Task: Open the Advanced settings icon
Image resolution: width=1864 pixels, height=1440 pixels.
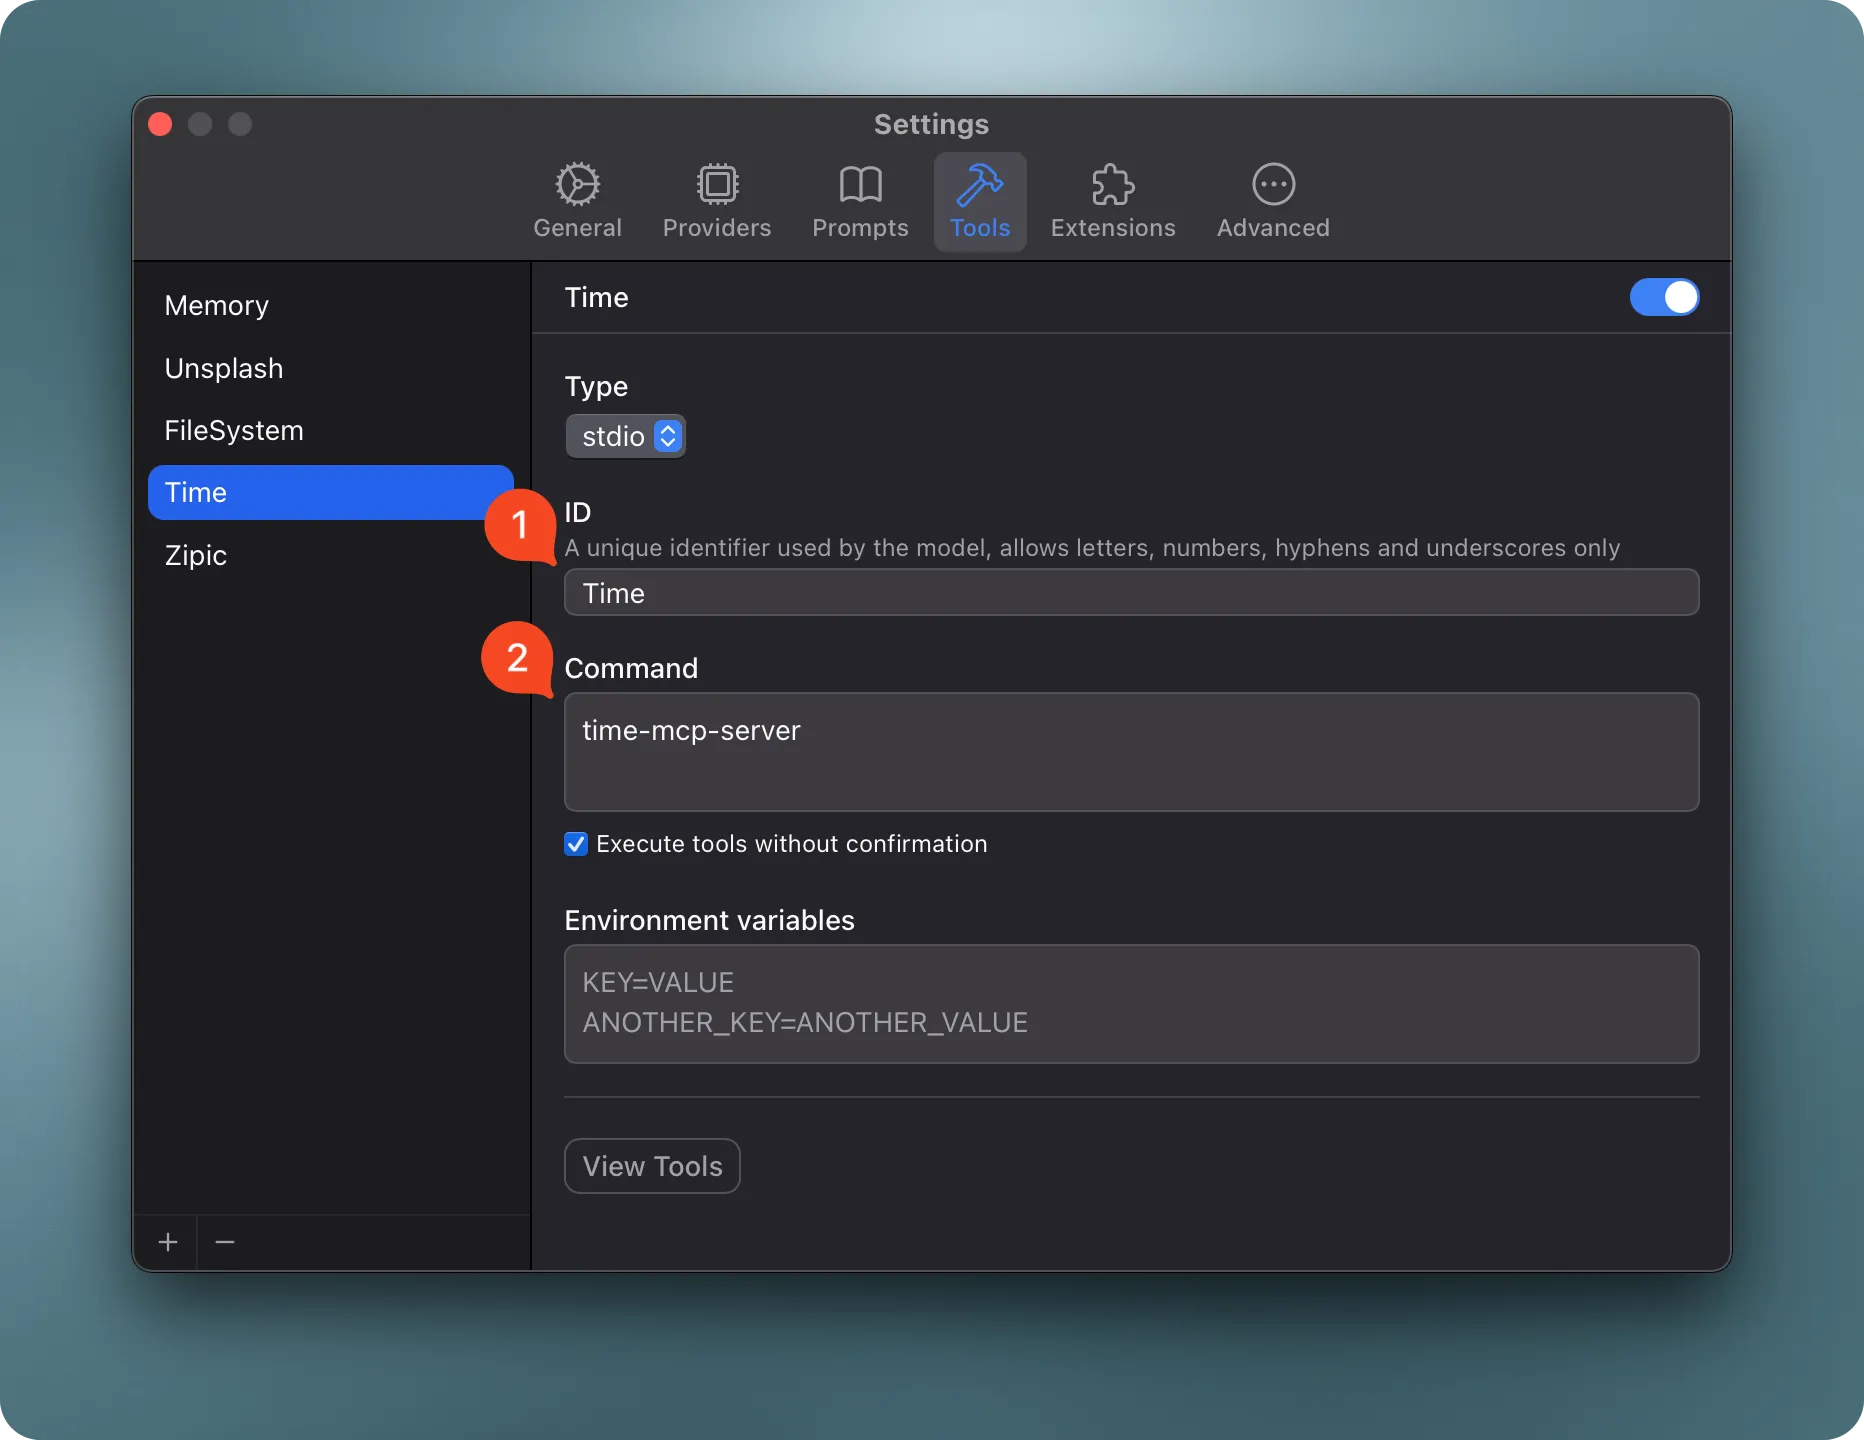Action: 1272,200
